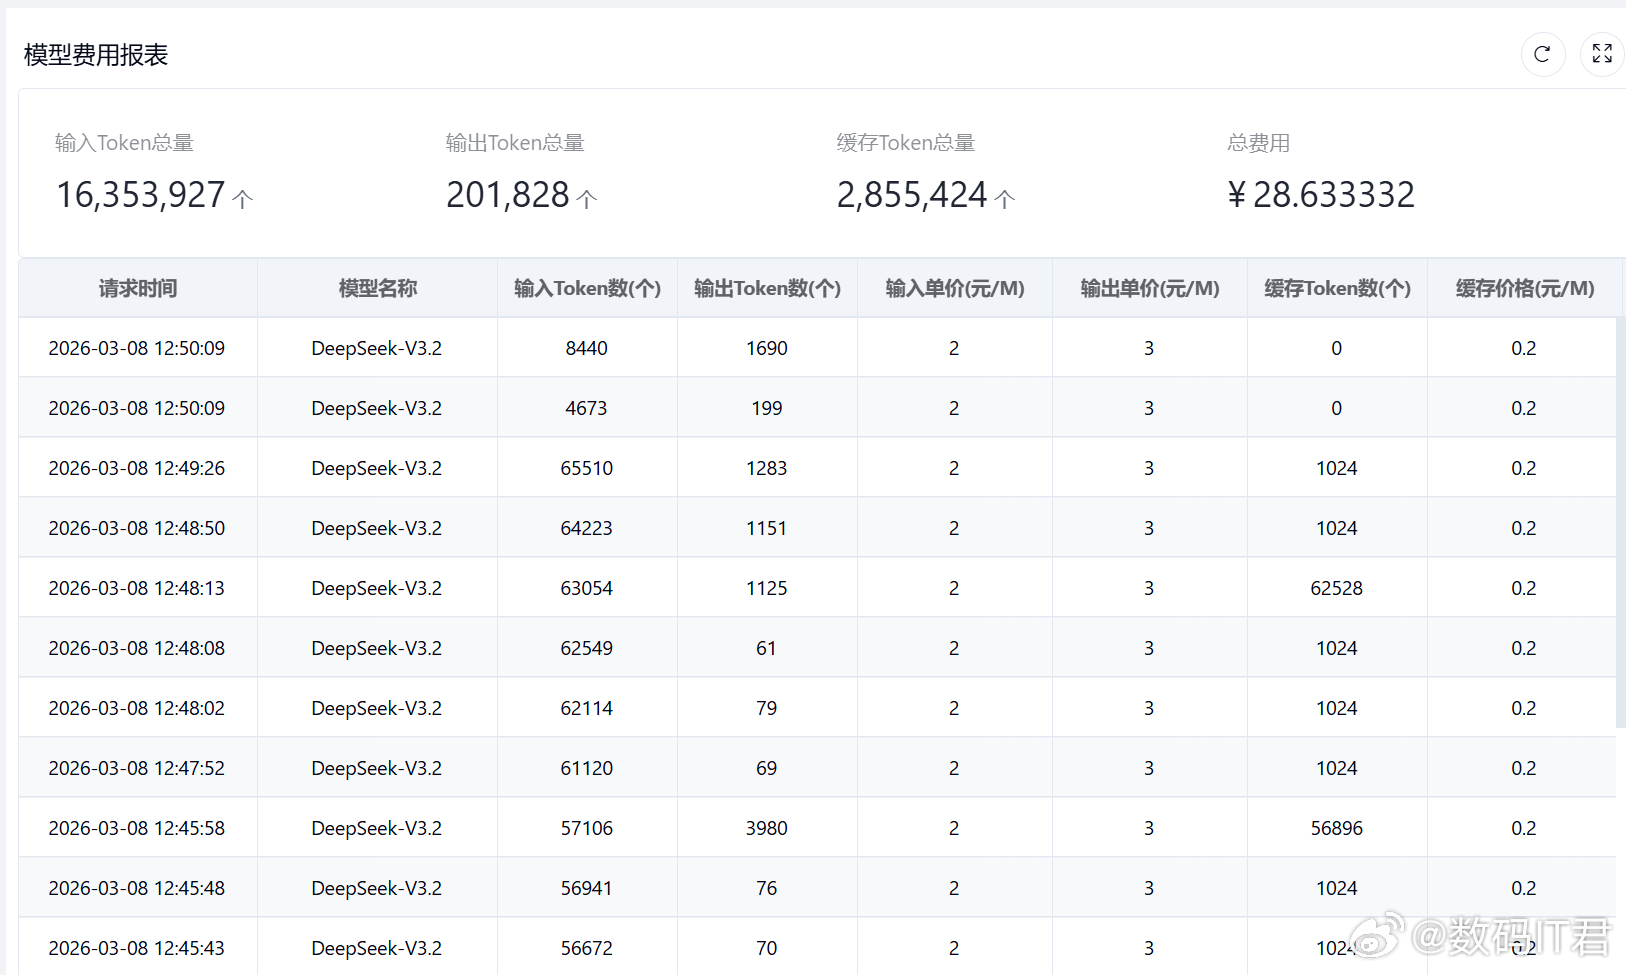Viewport: 1626px width, 975px height.
Task: Select the row timestamped 2026-03-08 12:48:08
Action: 137,648
